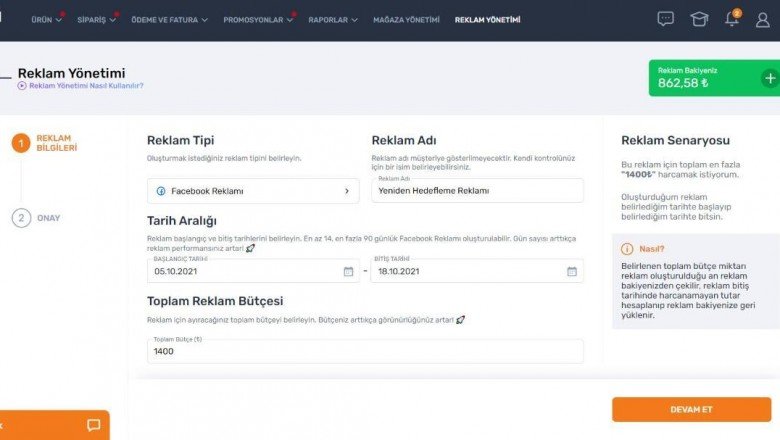The image size is (780, 440).
Task: Click the Reklam Senaryosu heading
Action: [676, 140]
